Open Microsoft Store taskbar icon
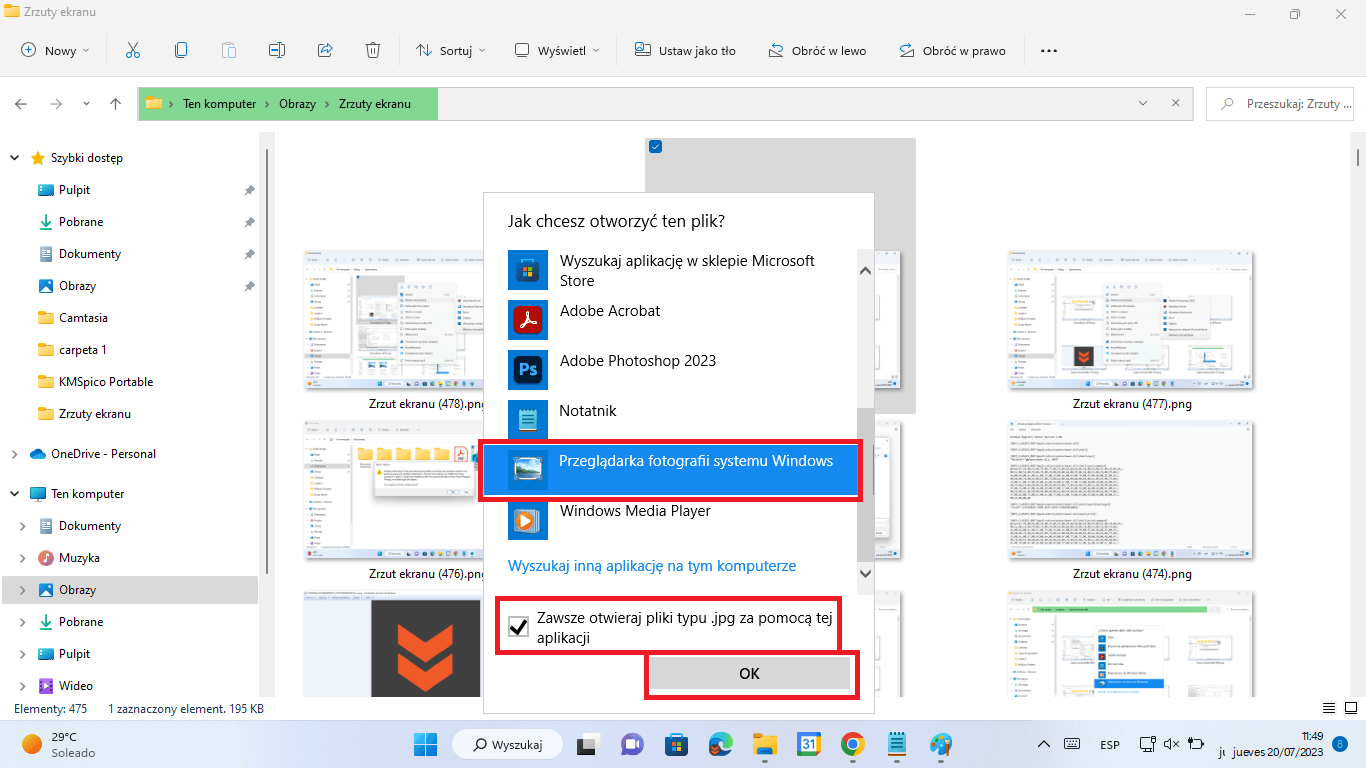1366x768 pixels. click(677, 744)
